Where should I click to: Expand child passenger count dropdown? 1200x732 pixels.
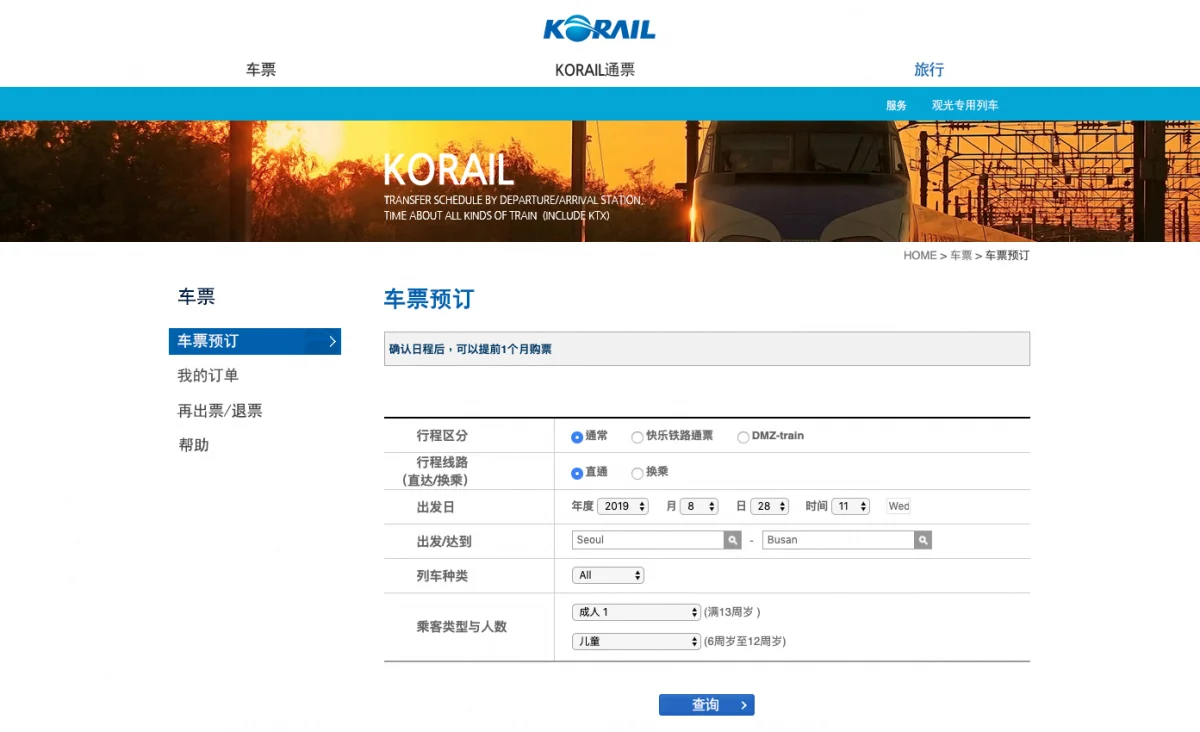click(x=636, y=641)
